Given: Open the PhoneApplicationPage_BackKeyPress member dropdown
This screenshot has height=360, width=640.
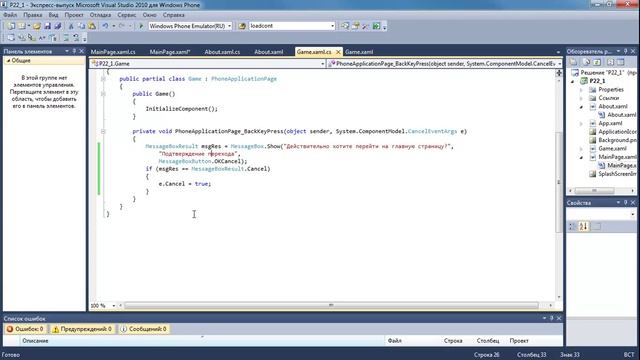Looking at the screenshot, I should tap(559, 64).
